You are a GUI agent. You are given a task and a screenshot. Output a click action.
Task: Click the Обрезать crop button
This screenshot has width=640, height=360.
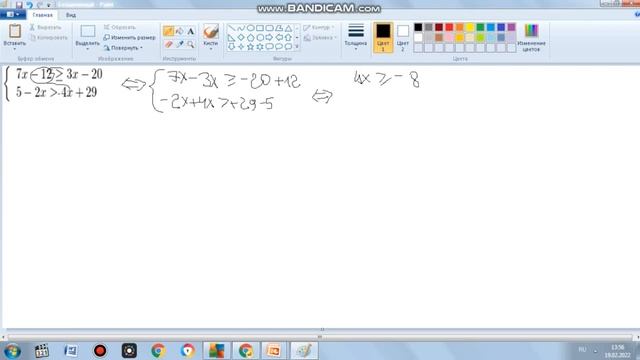119,27
